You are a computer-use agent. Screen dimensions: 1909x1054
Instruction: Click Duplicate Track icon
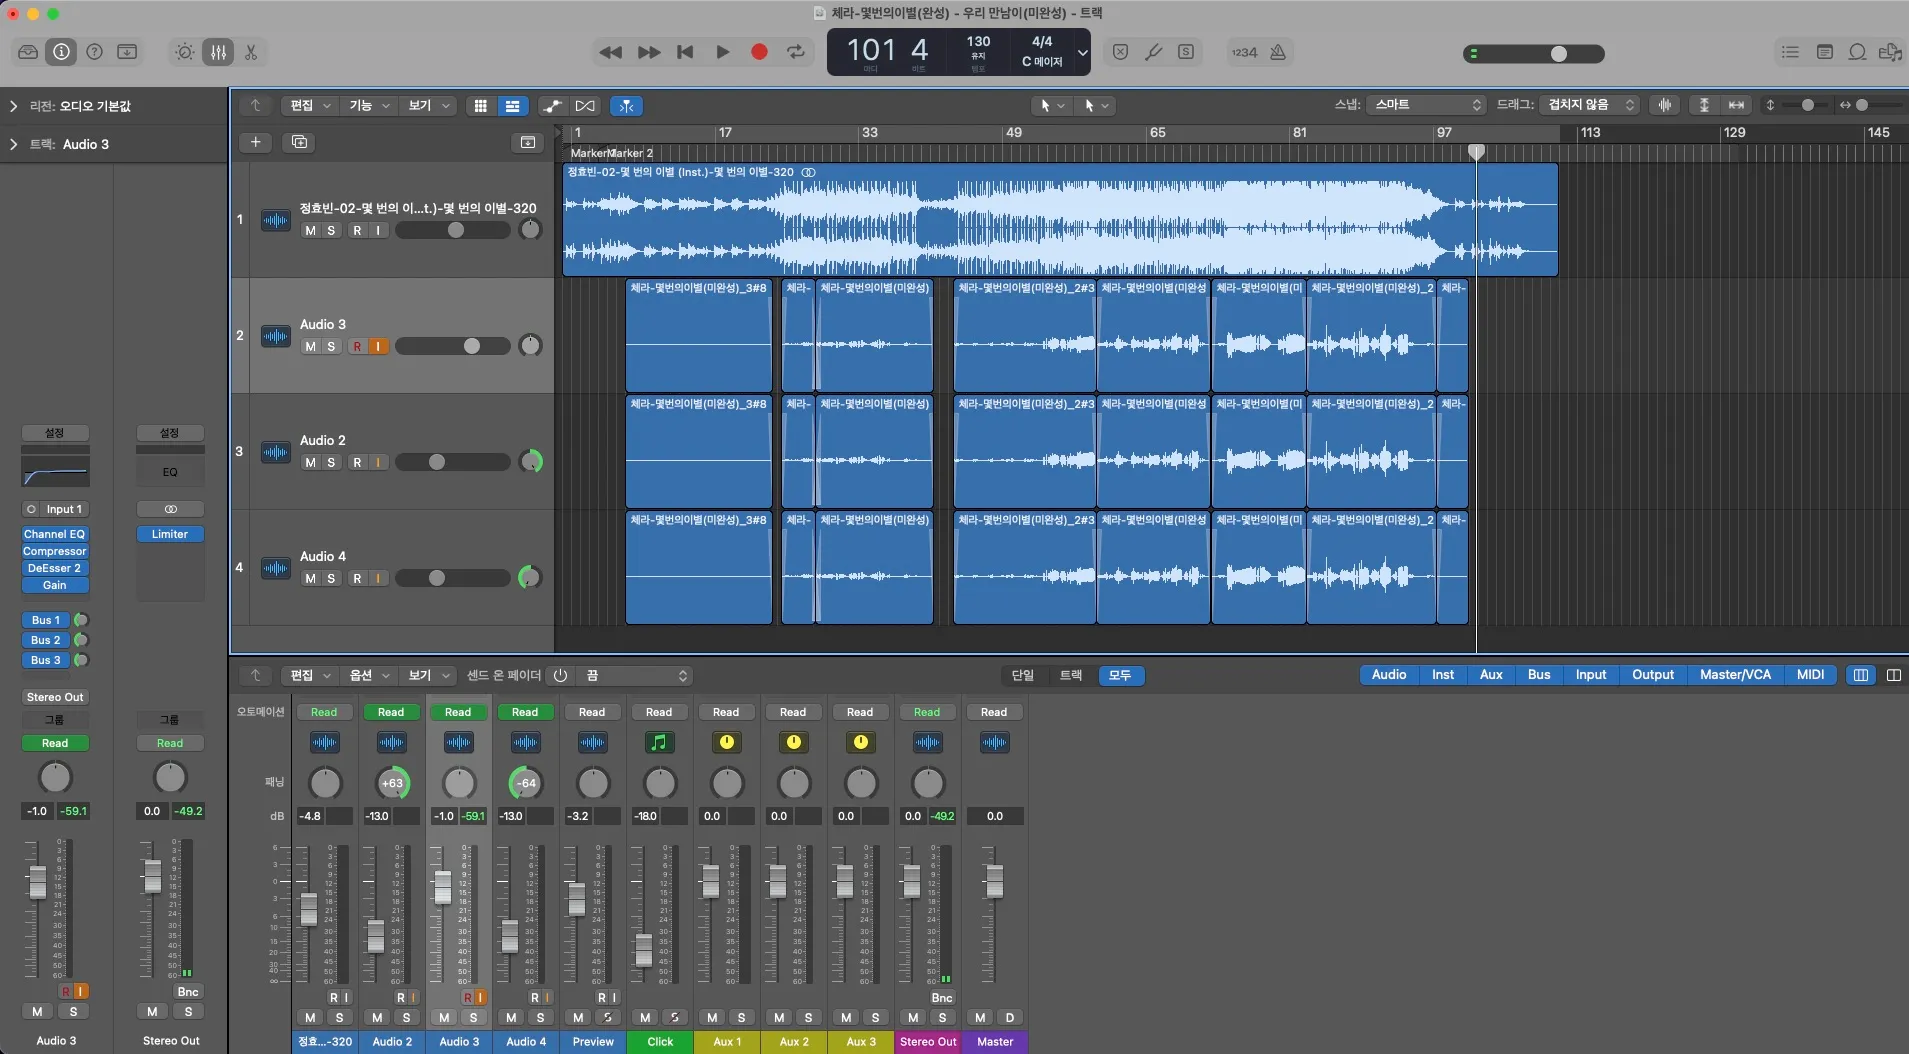(x=299, y=142)
